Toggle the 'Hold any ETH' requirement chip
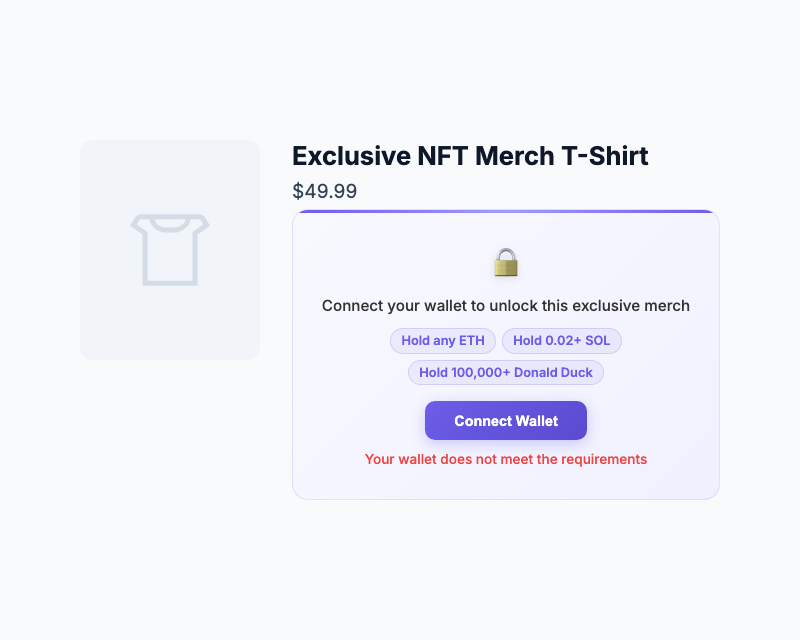This screenshot has width=800, height=640. tap(443, 340)
